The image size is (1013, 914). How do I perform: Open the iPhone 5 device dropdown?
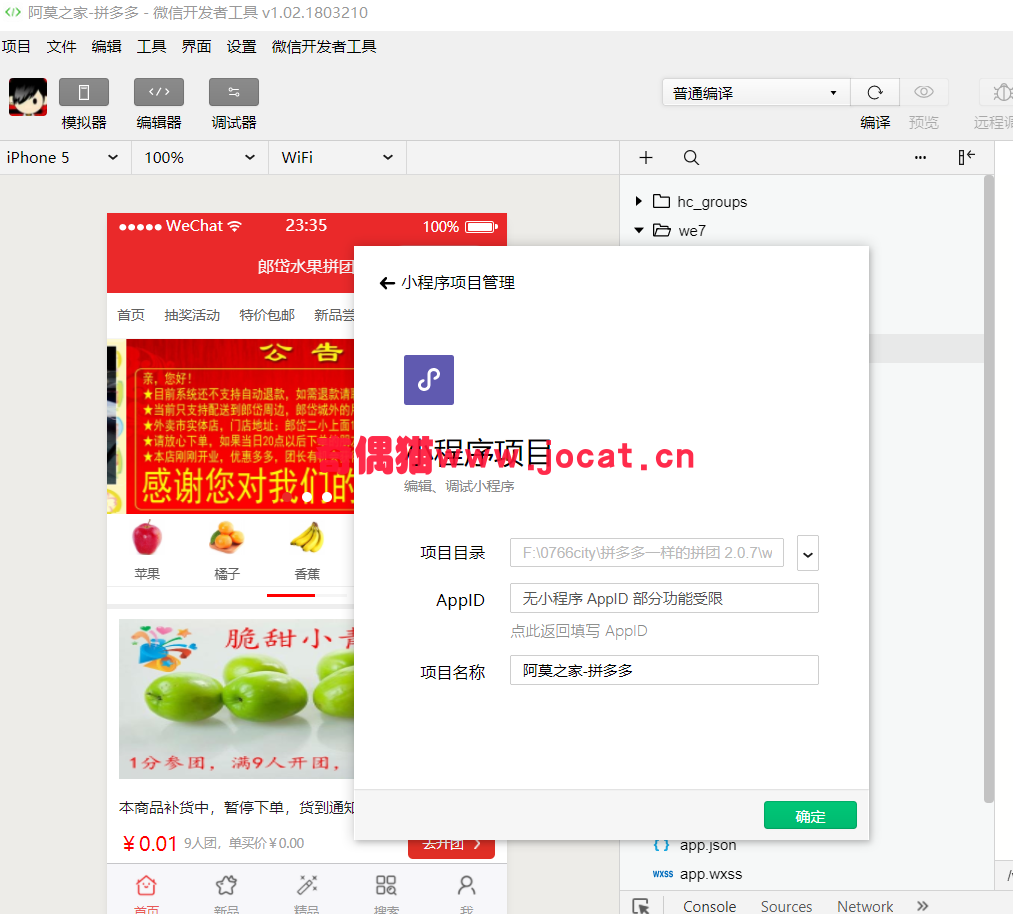click(63, 158)
